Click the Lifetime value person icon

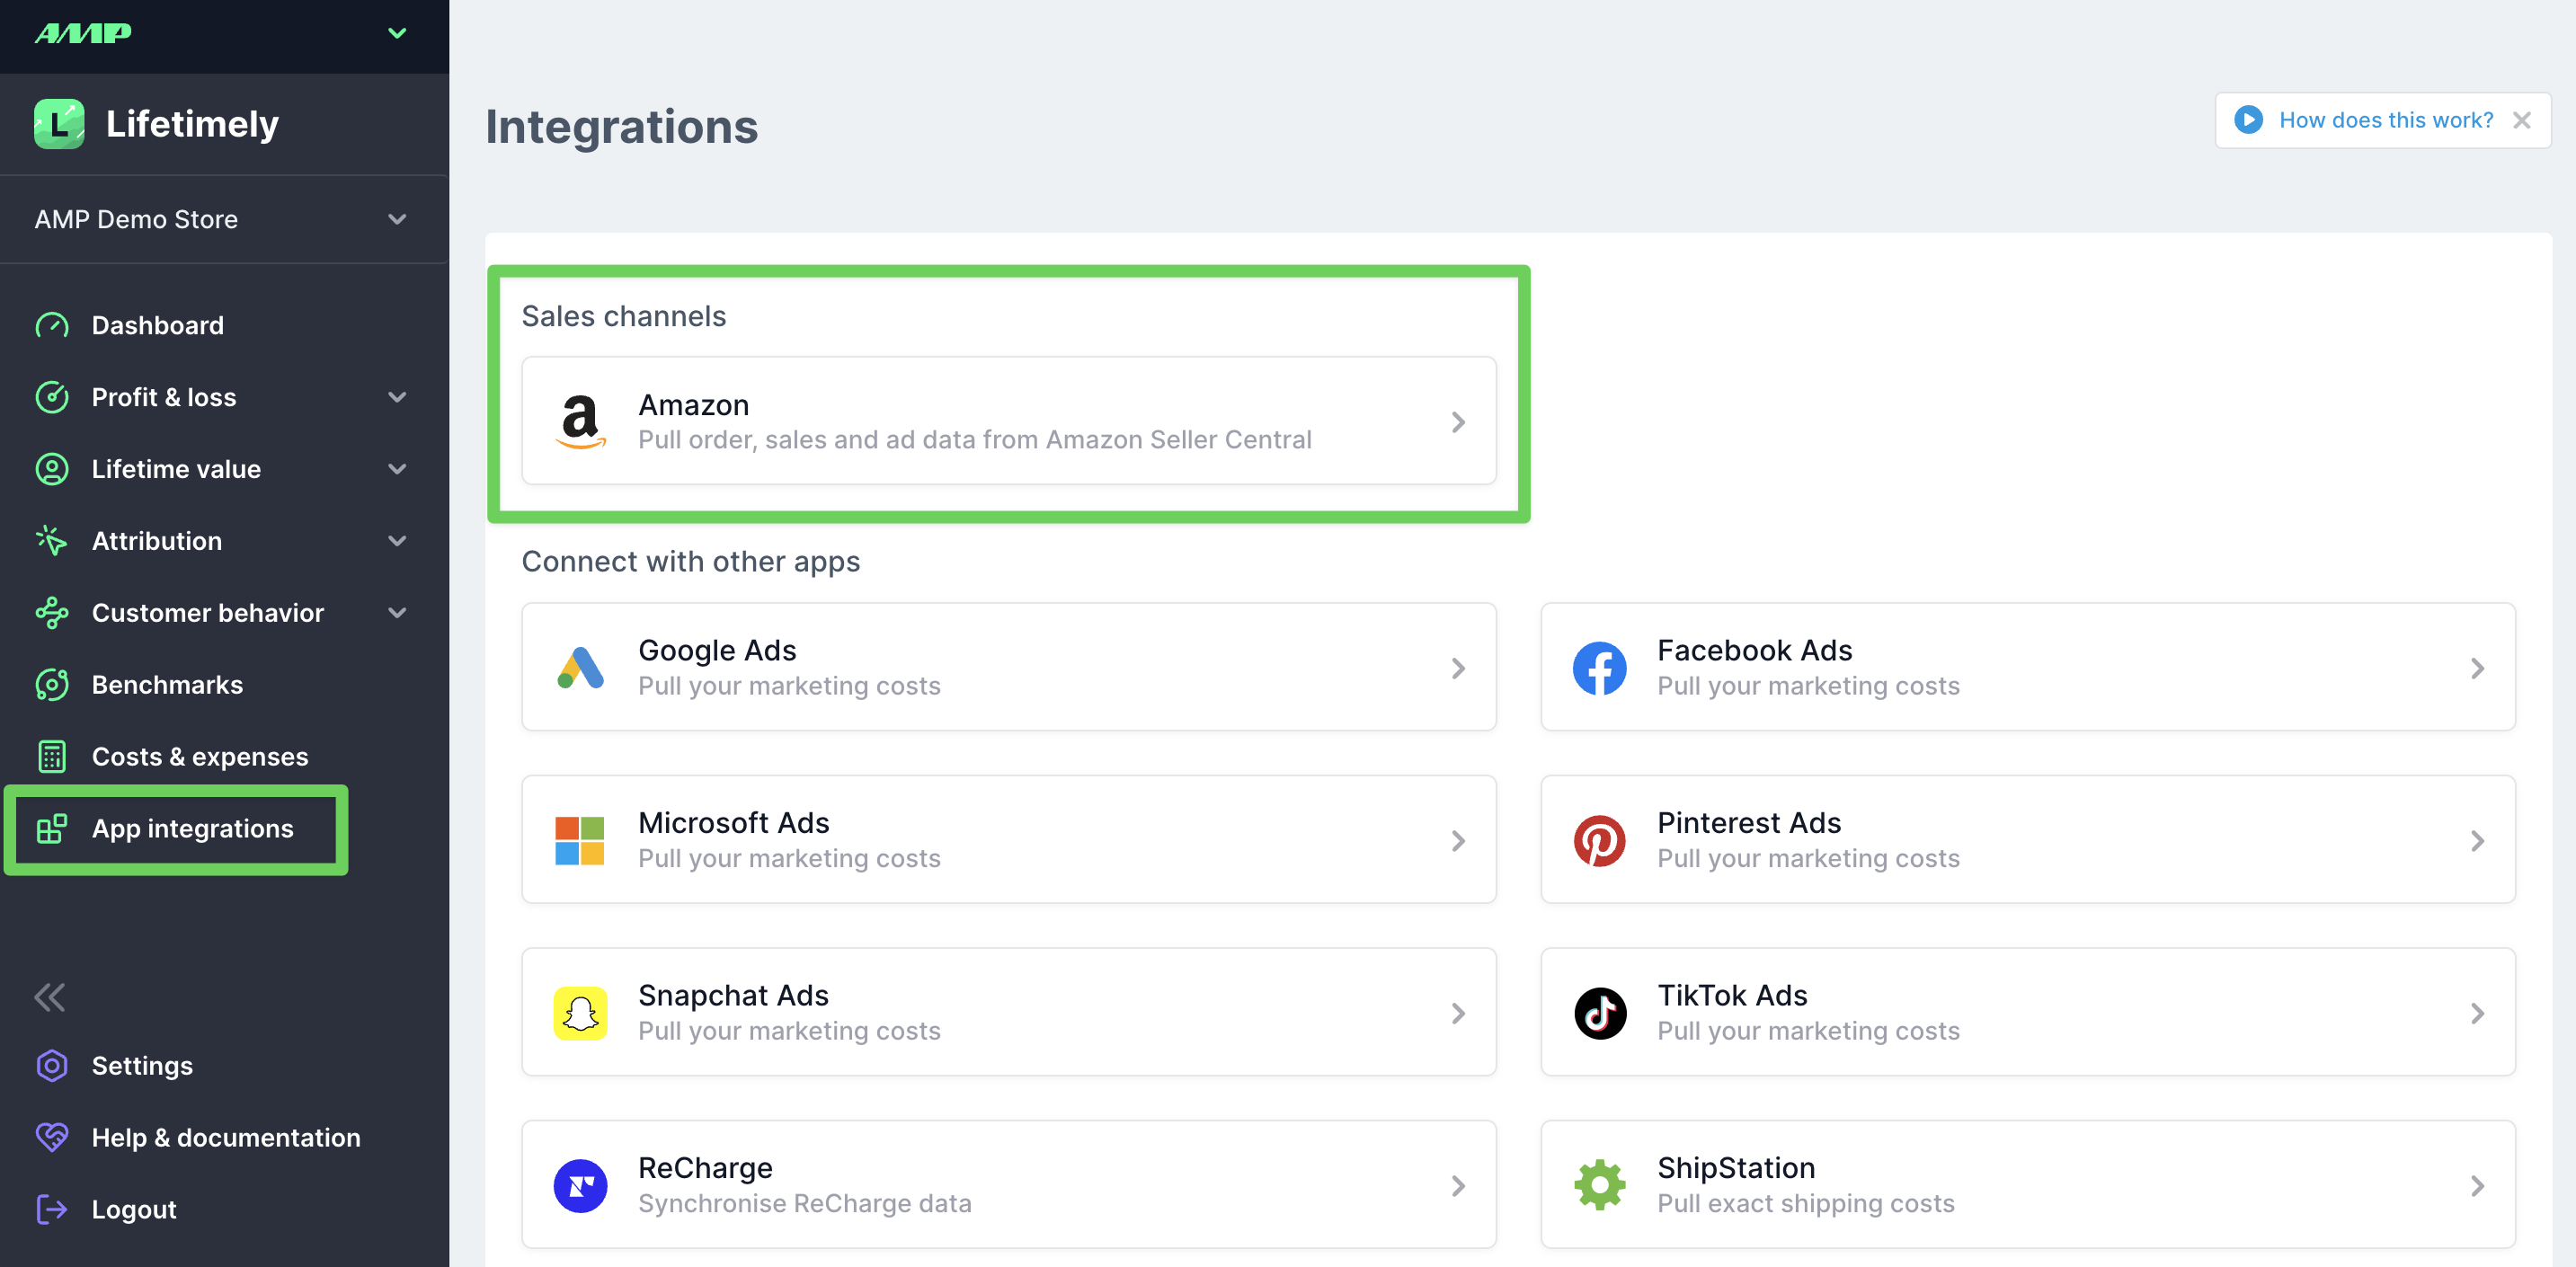pos(52,469)
